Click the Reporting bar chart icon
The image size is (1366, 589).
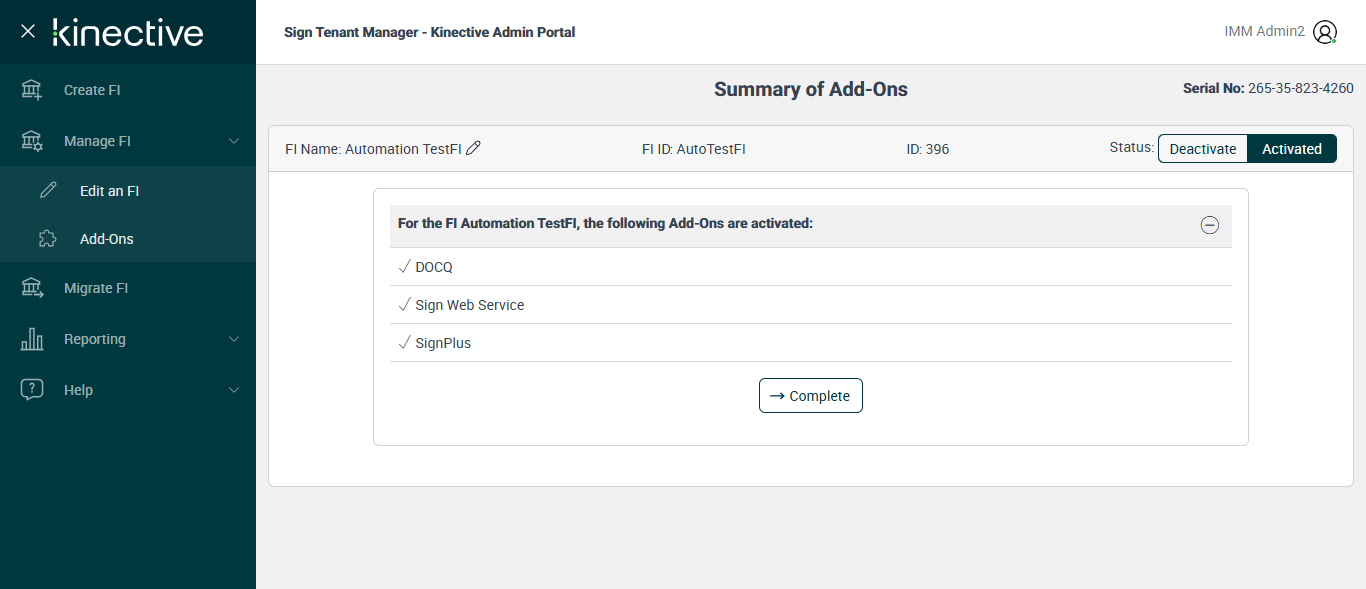tap(32, 339)
